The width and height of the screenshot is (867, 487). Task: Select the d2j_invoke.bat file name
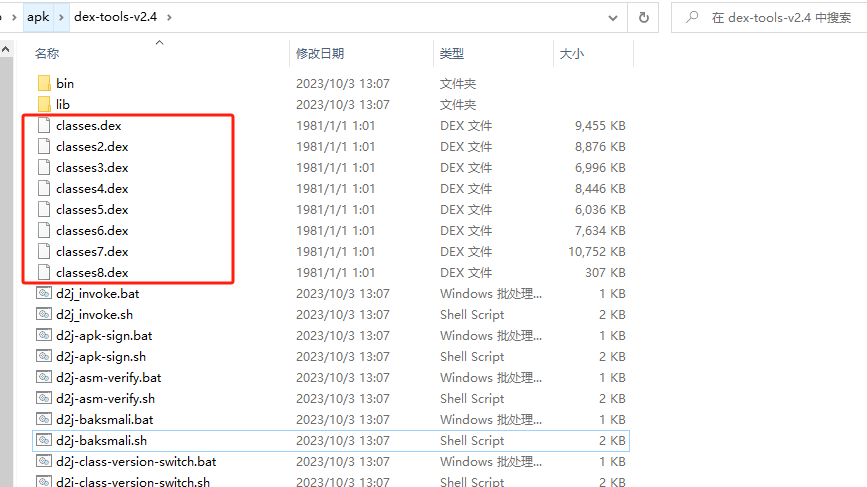(97, 294)
